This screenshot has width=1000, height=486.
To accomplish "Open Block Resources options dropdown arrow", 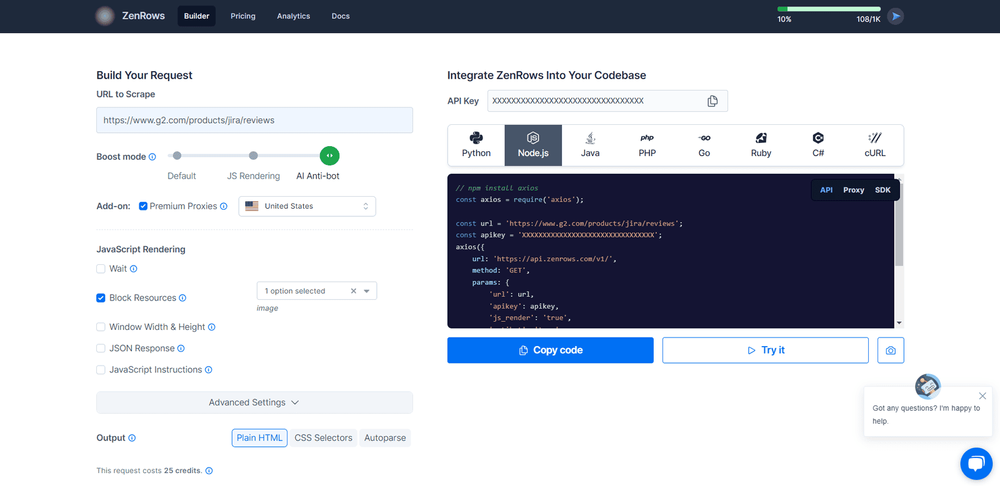I will tap(367, 291).
